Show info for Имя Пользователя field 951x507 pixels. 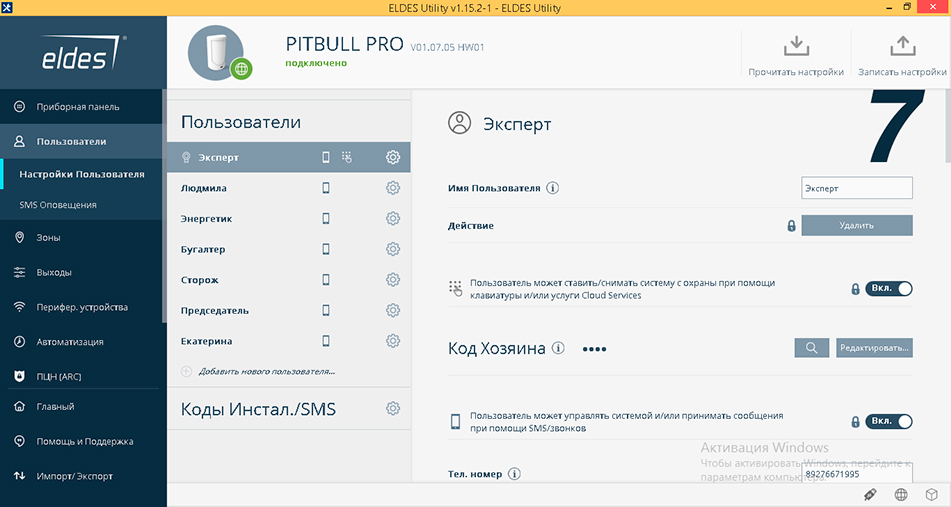(x=553, y=188)
